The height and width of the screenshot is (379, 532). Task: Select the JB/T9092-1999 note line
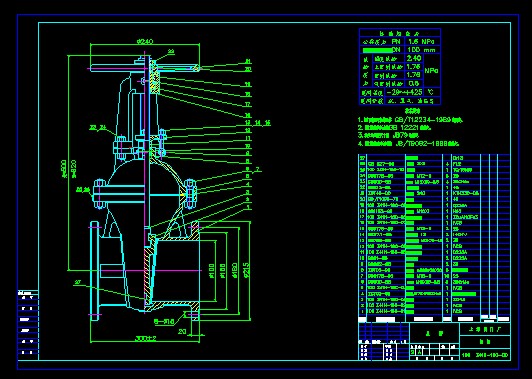pos(408,144)
